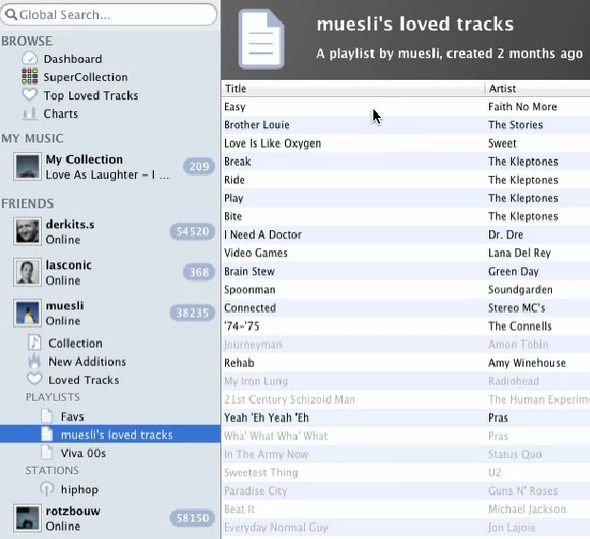Click the 209 track count badge

coord(199,166)
